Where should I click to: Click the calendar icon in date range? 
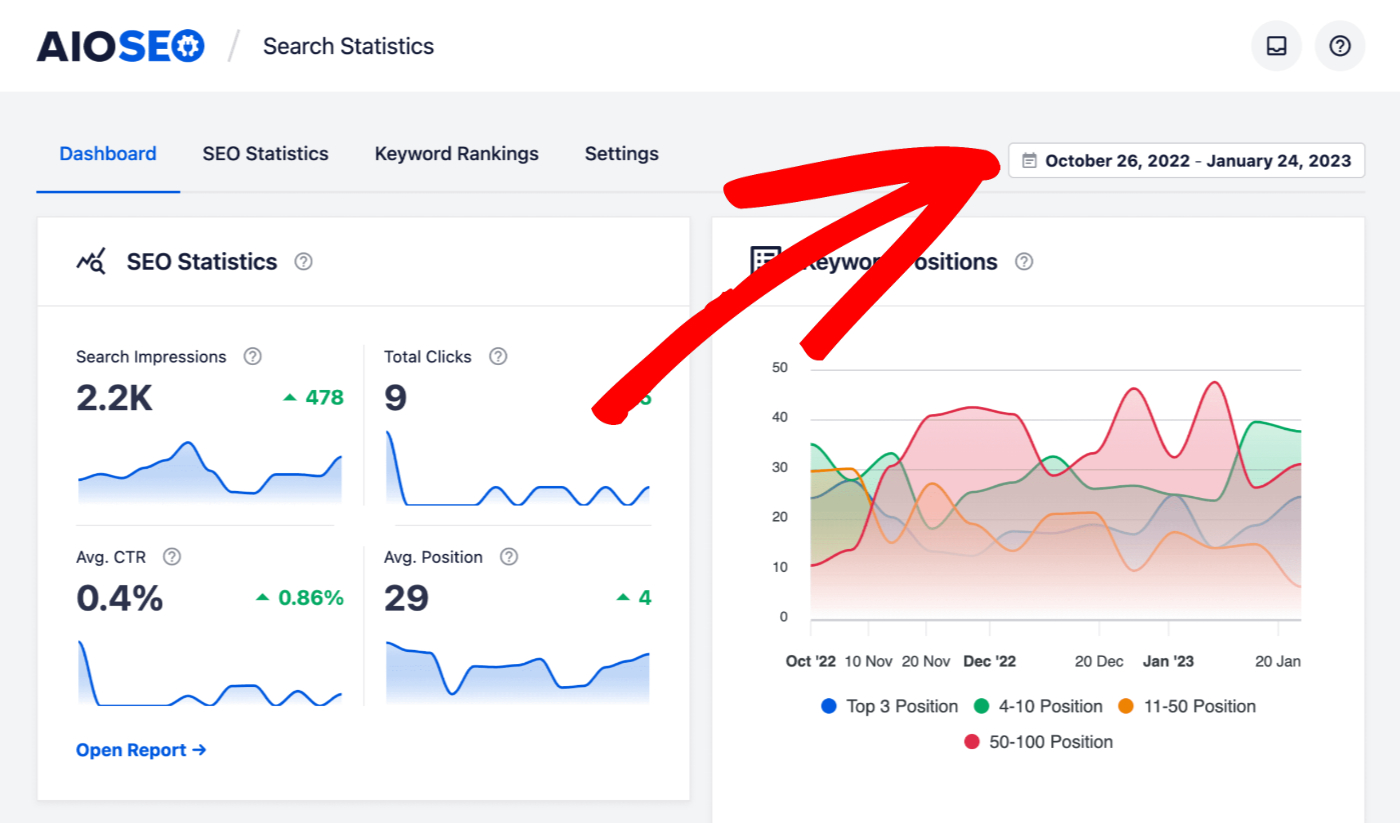1029,160
